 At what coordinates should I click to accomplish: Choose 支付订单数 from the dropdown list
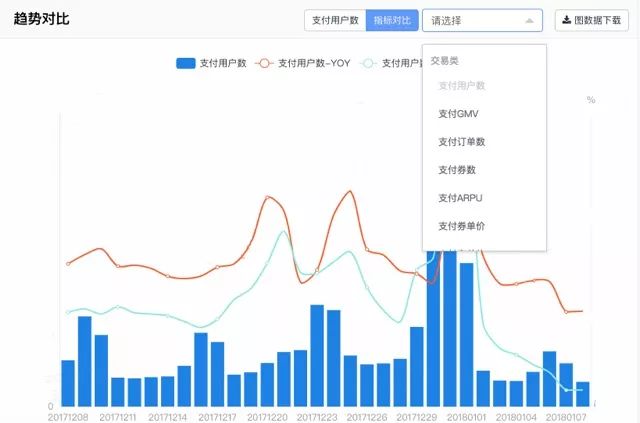coord(484,142)
